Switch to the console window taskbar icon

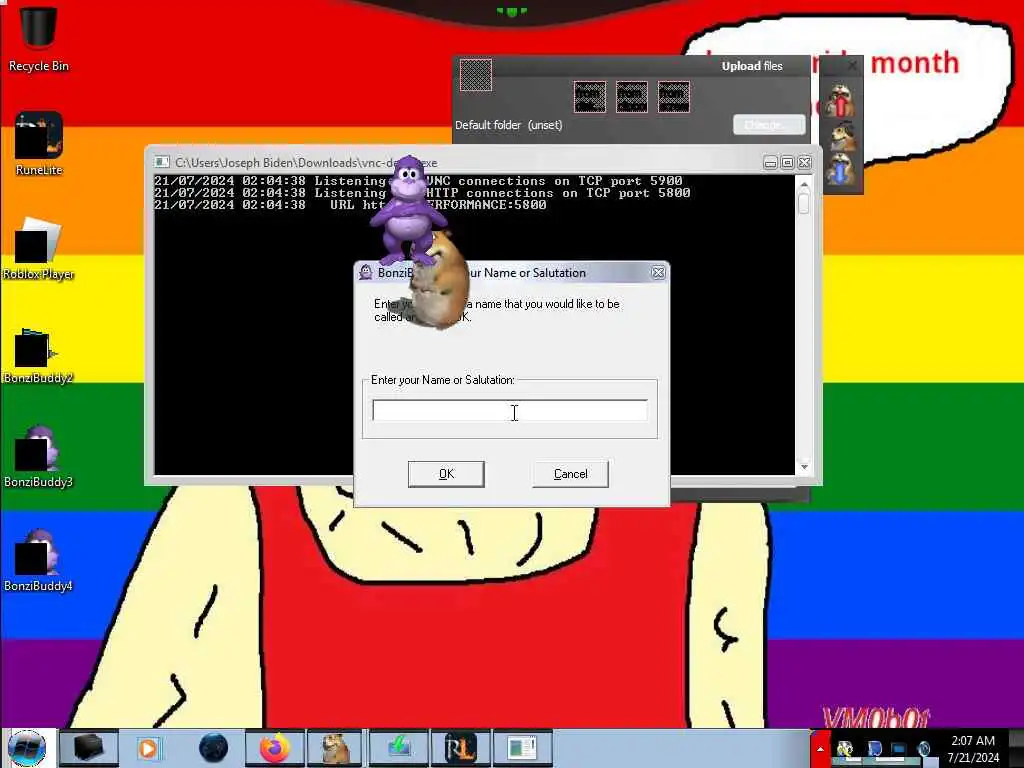tap(522, 748)
